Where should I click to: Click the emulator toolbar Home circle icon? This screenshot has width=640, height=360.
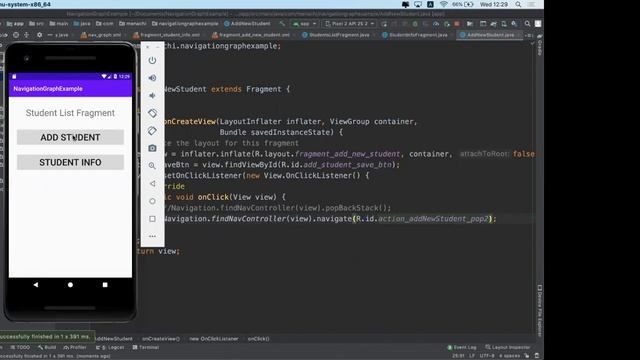[x=152, y=201]
